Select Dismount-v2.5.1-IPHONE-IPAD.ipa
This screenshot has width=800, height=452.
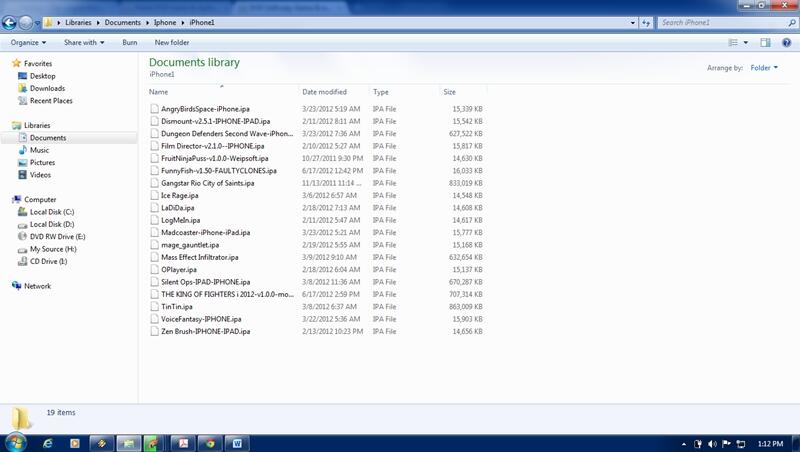point(215,121)
